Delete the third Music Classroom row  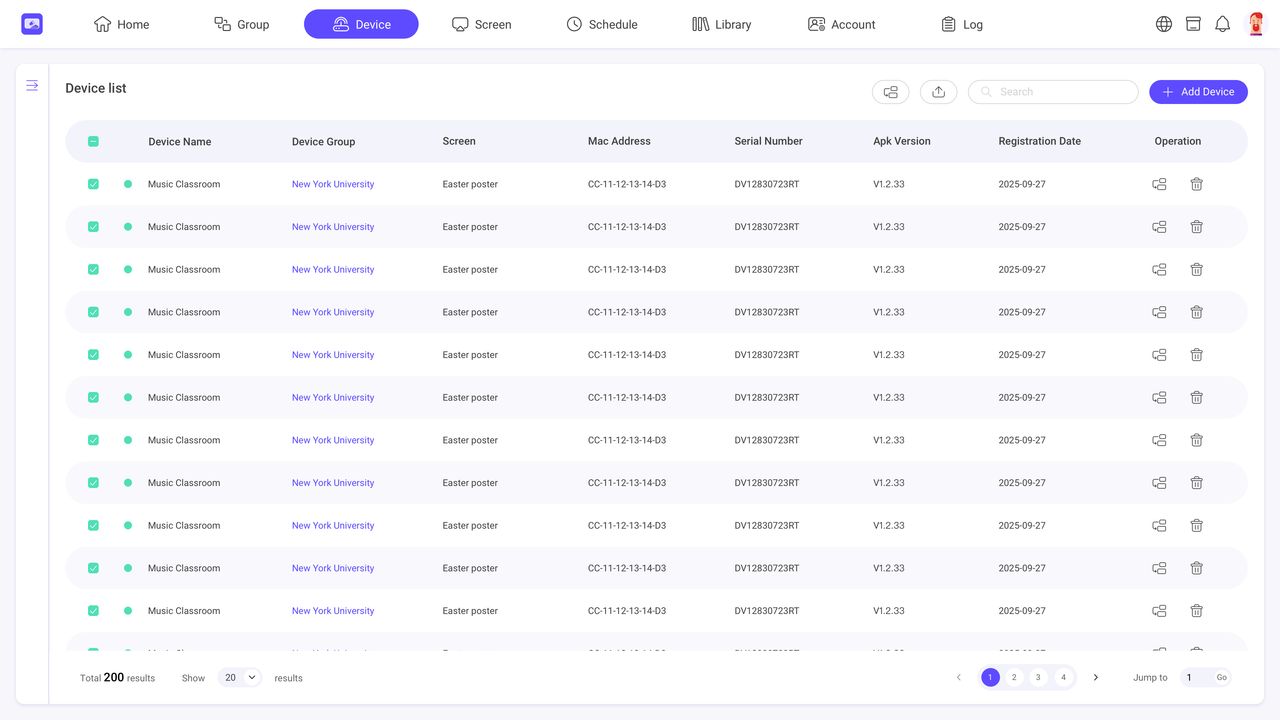point(1196,269)
